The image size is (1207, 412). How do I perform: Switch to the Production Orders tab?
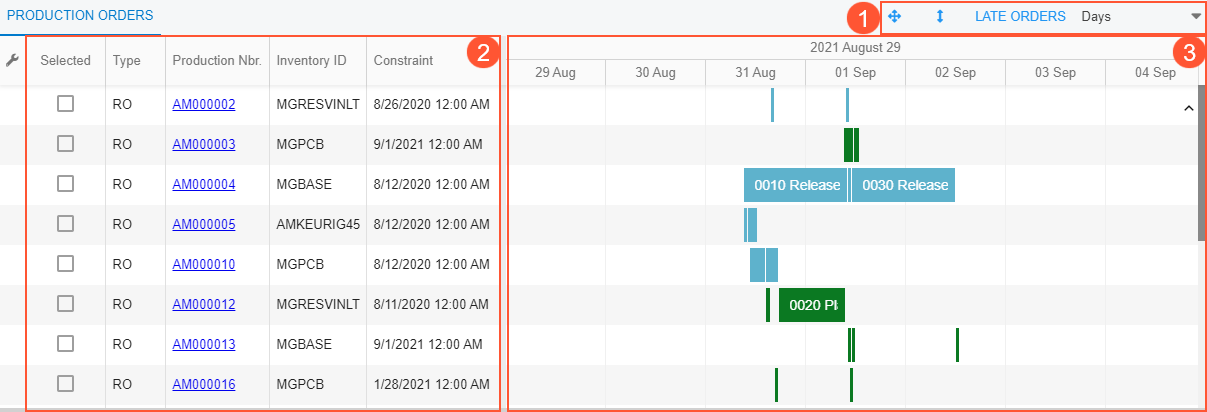click(x=80, y=15)
